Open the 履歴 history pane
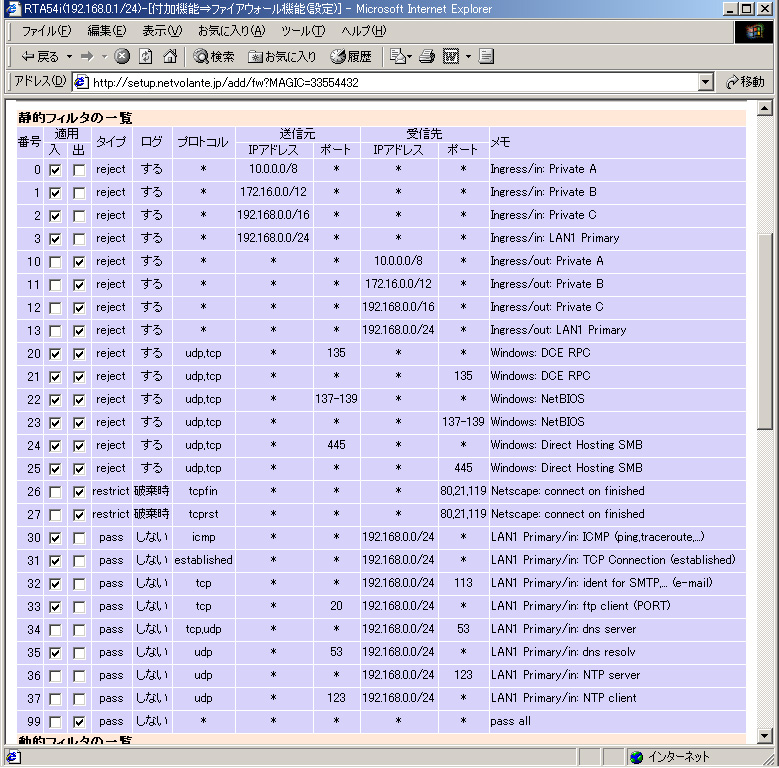This screenshot has height=768, width=779. 351,56
